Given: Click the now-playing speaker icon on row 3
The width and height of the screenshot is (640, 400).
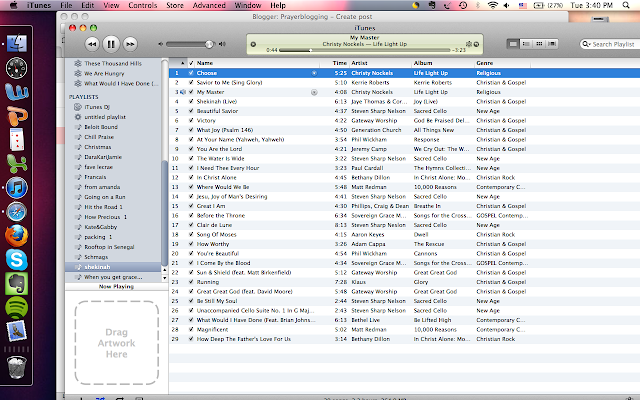Looking at the screenshot, I should [183, 92].
